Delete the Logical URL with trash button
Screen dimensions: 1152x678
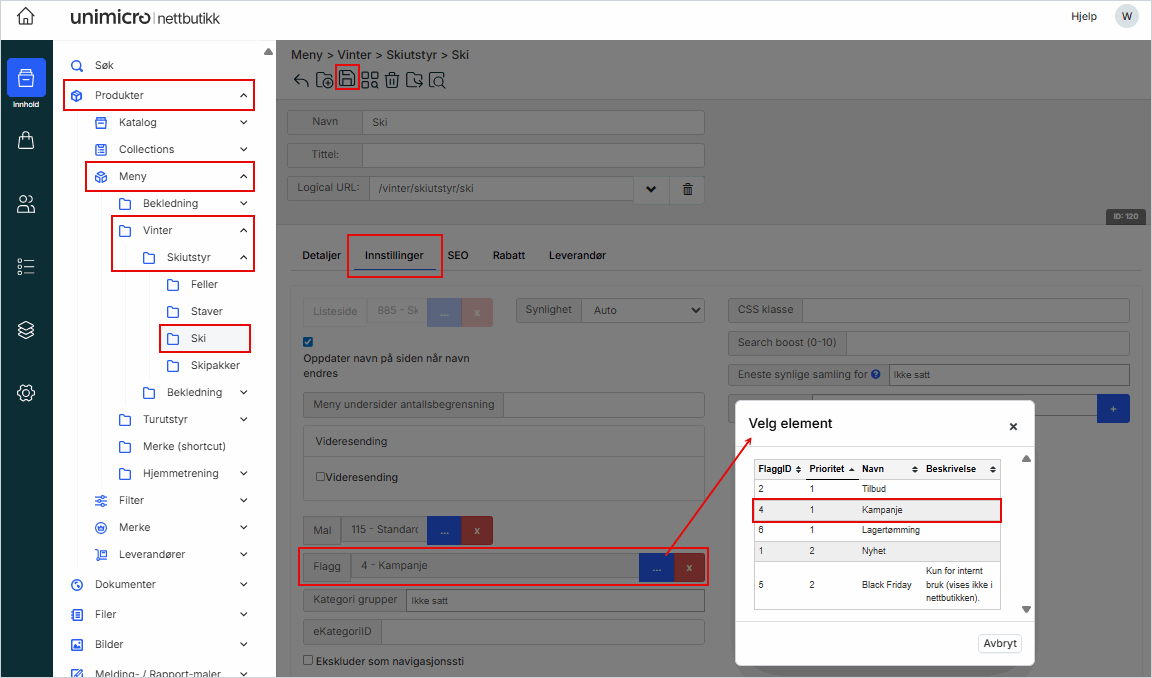(688, 190)
